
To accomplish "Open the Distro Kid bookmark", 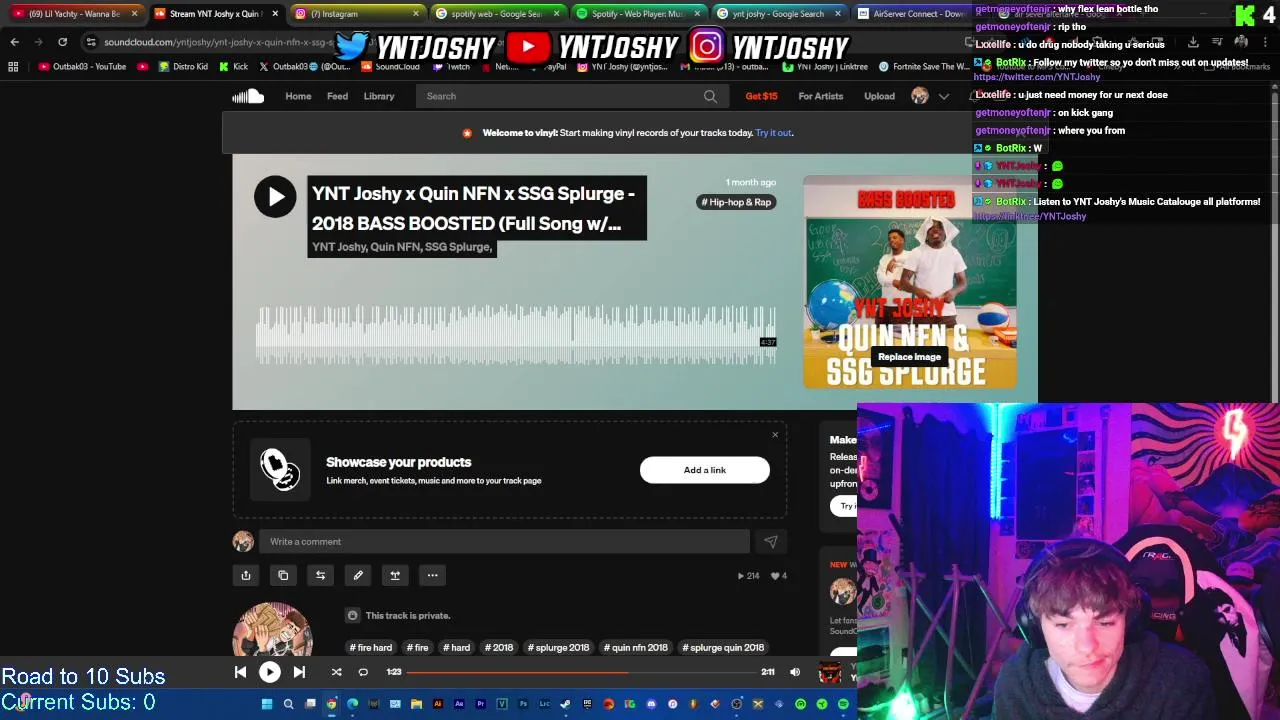I will point(183,67).
